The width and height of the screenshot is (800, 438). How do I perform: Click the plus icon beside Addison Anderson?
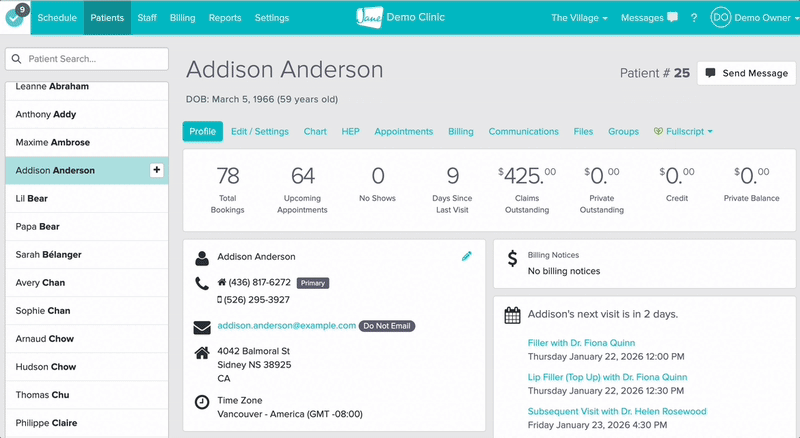[x=156, y=171]
